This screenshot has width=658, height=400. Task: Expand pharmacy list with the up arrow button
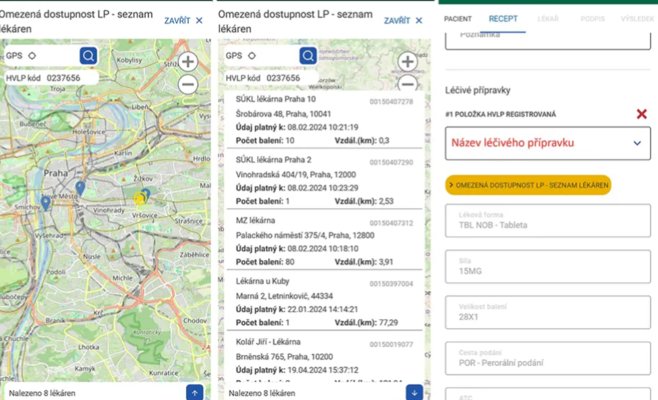(195, 392)
